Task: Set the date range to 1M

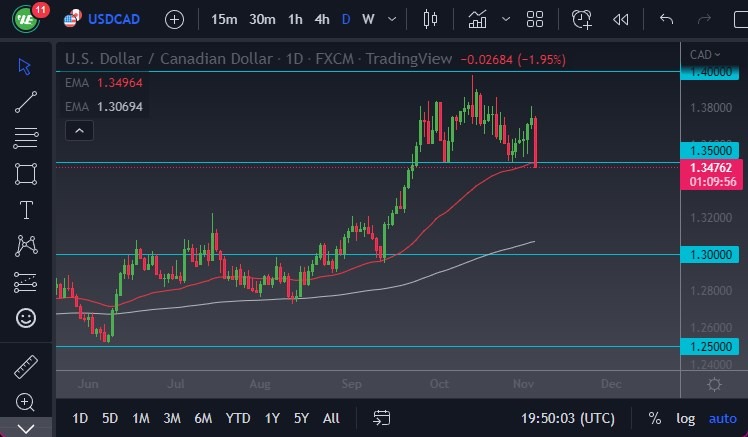Action: point(141,418)
